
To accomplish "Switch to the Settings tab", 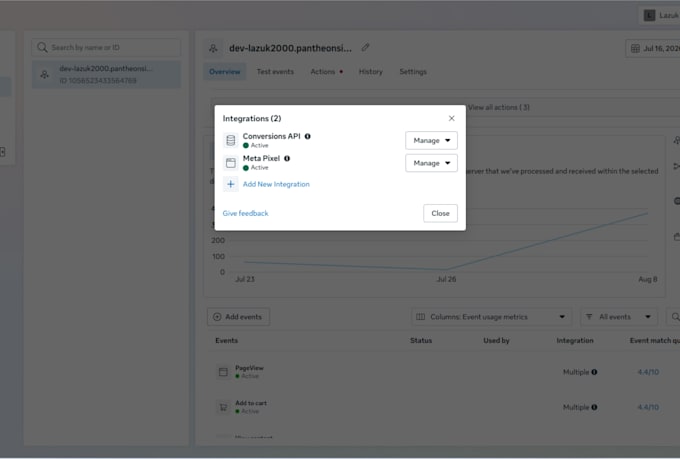I will point(413,72).
